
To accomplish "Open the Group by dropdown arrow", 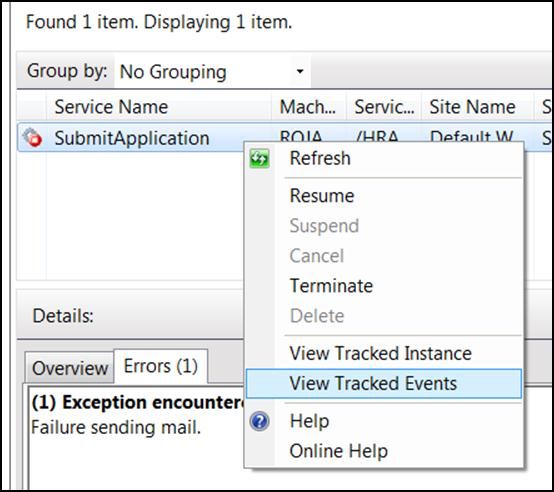I will 300,71.
